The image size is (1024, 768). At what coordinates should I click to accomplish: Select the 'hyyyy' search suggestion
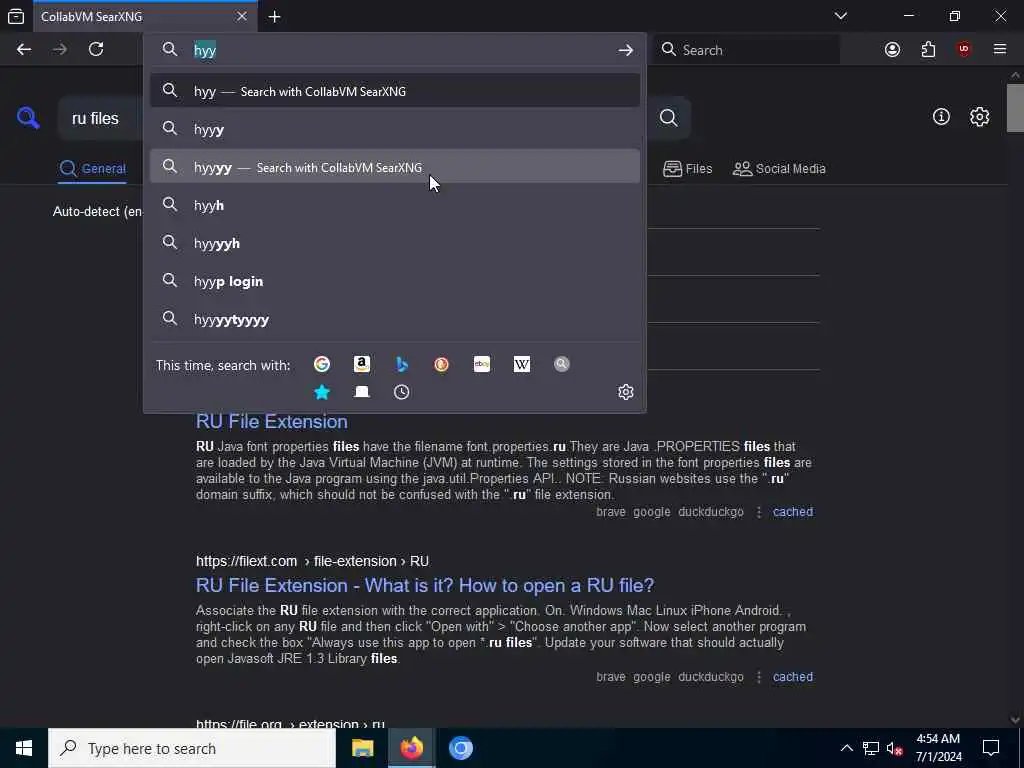[394, 167]
